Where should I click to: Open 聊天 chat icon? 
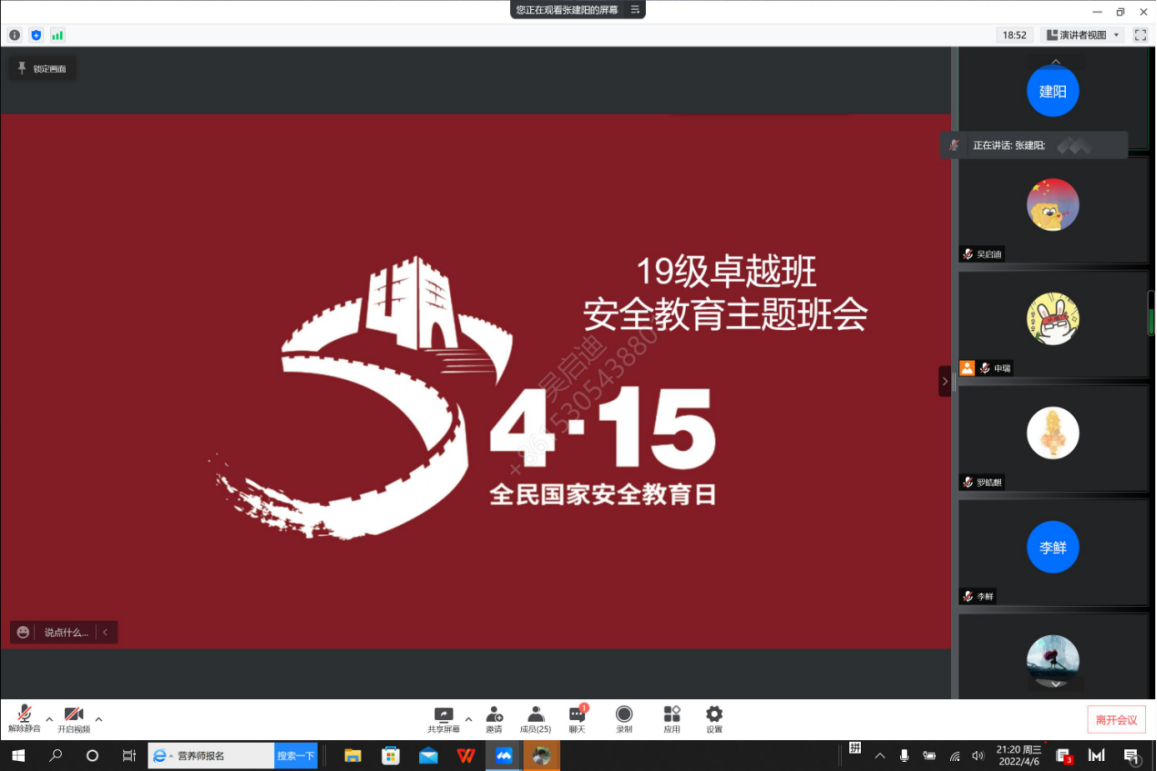pos(577,719)
